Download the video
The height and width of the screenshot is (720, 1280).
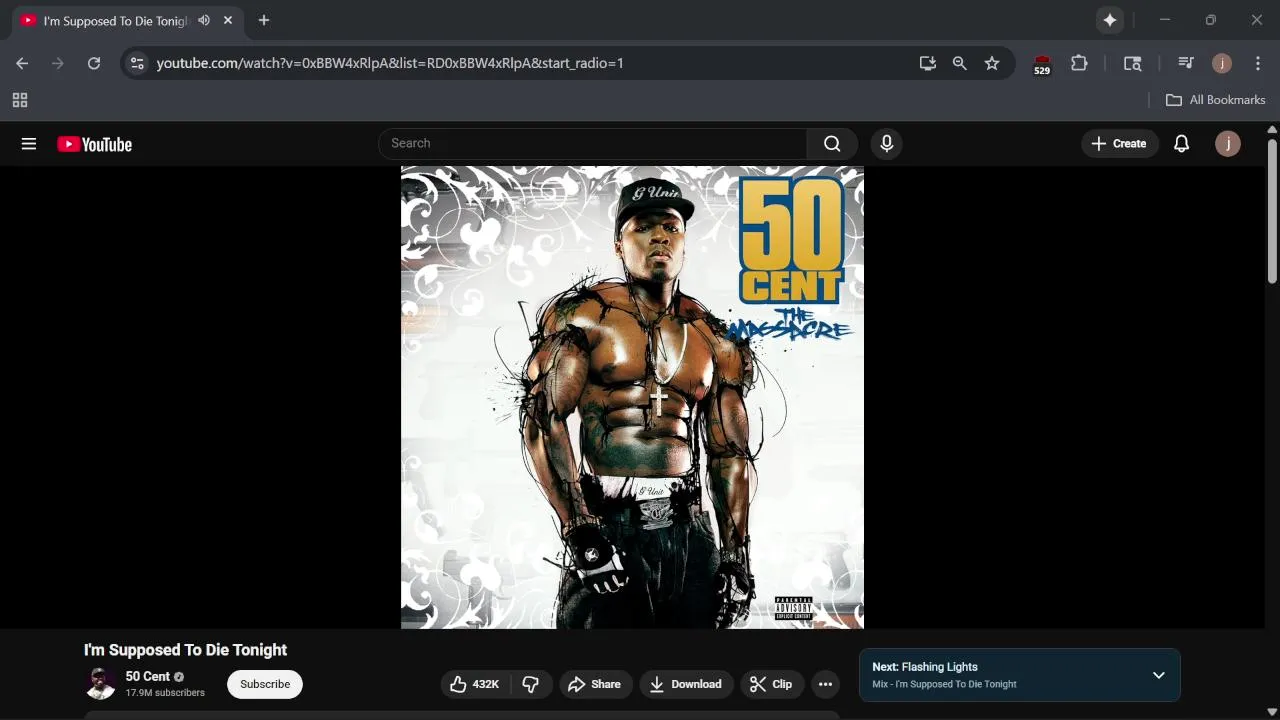pyautogui.click(x=686, y=684)
